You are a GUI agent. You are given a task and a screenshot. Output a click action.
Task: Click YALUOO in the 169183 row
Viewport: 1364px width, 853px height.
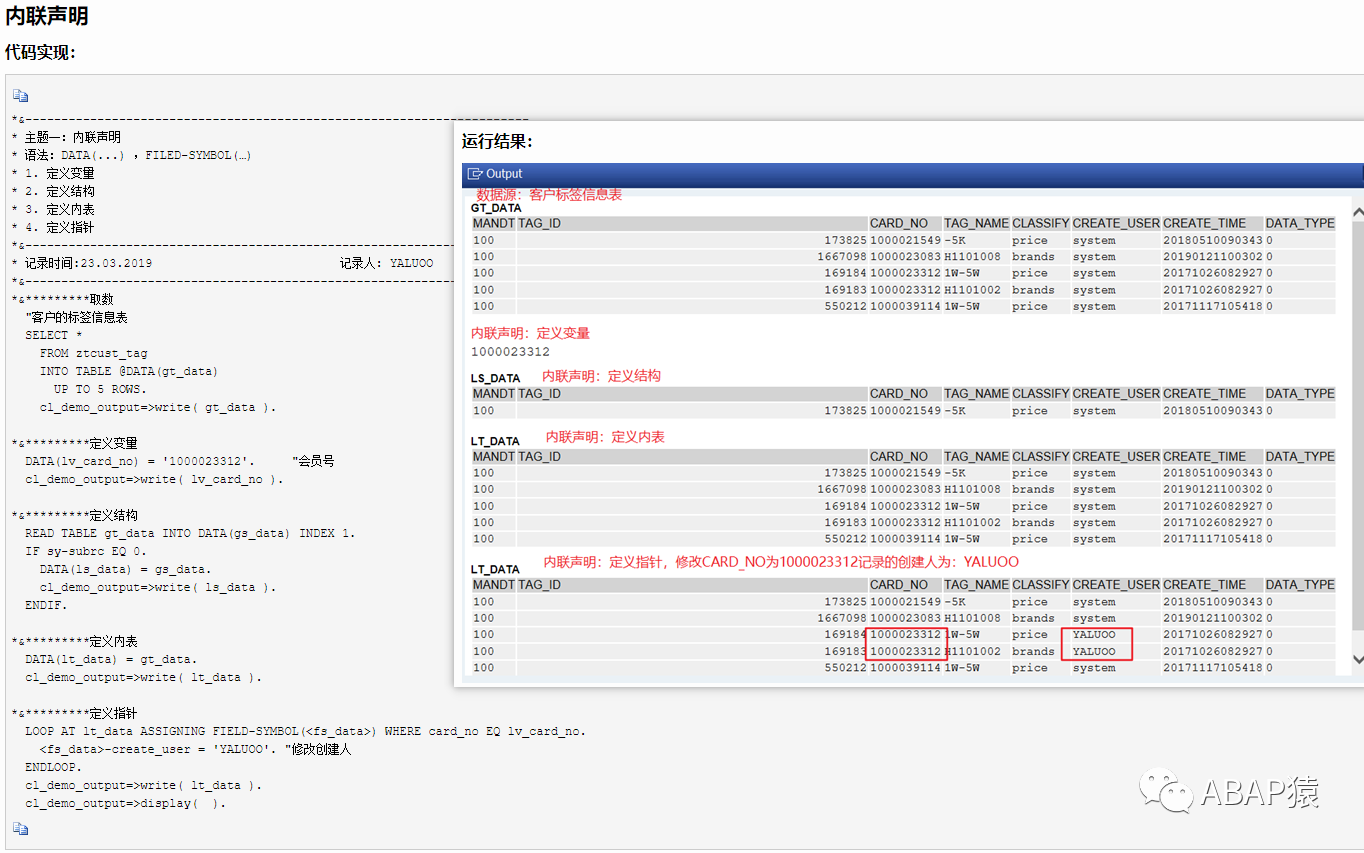[1094, 652]
